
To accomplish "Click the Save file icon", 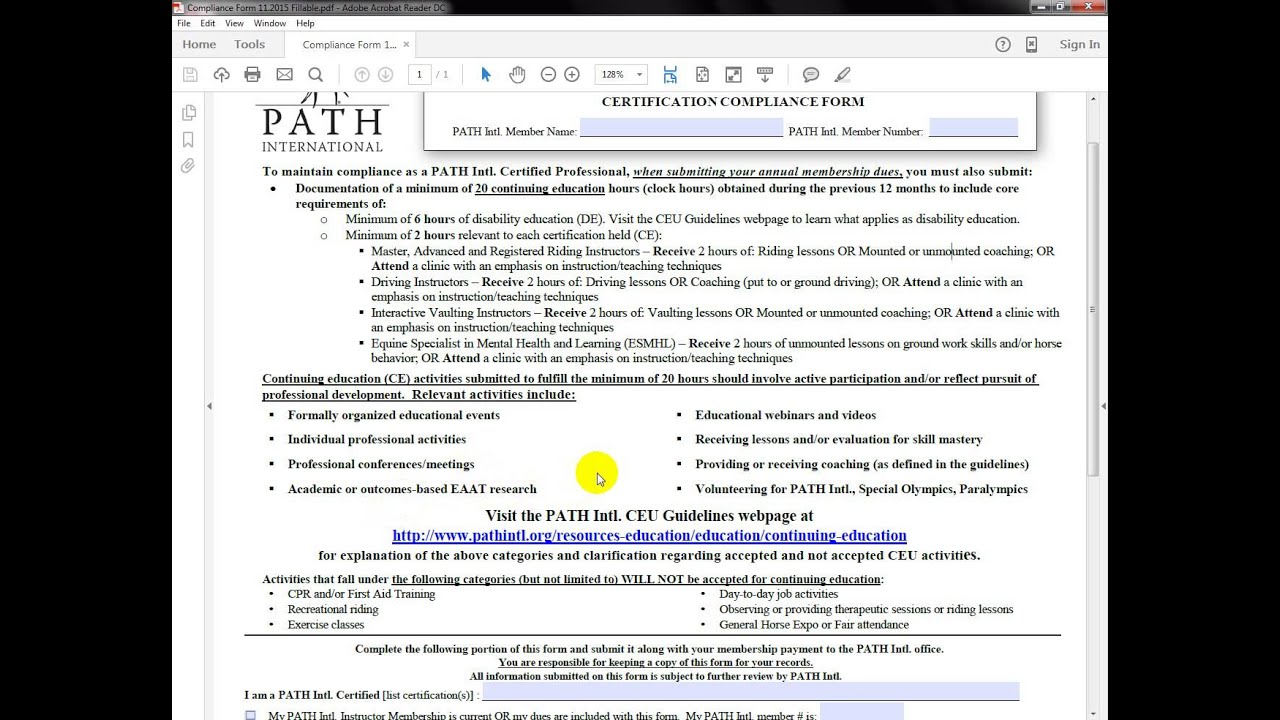I will coord(190,75).
